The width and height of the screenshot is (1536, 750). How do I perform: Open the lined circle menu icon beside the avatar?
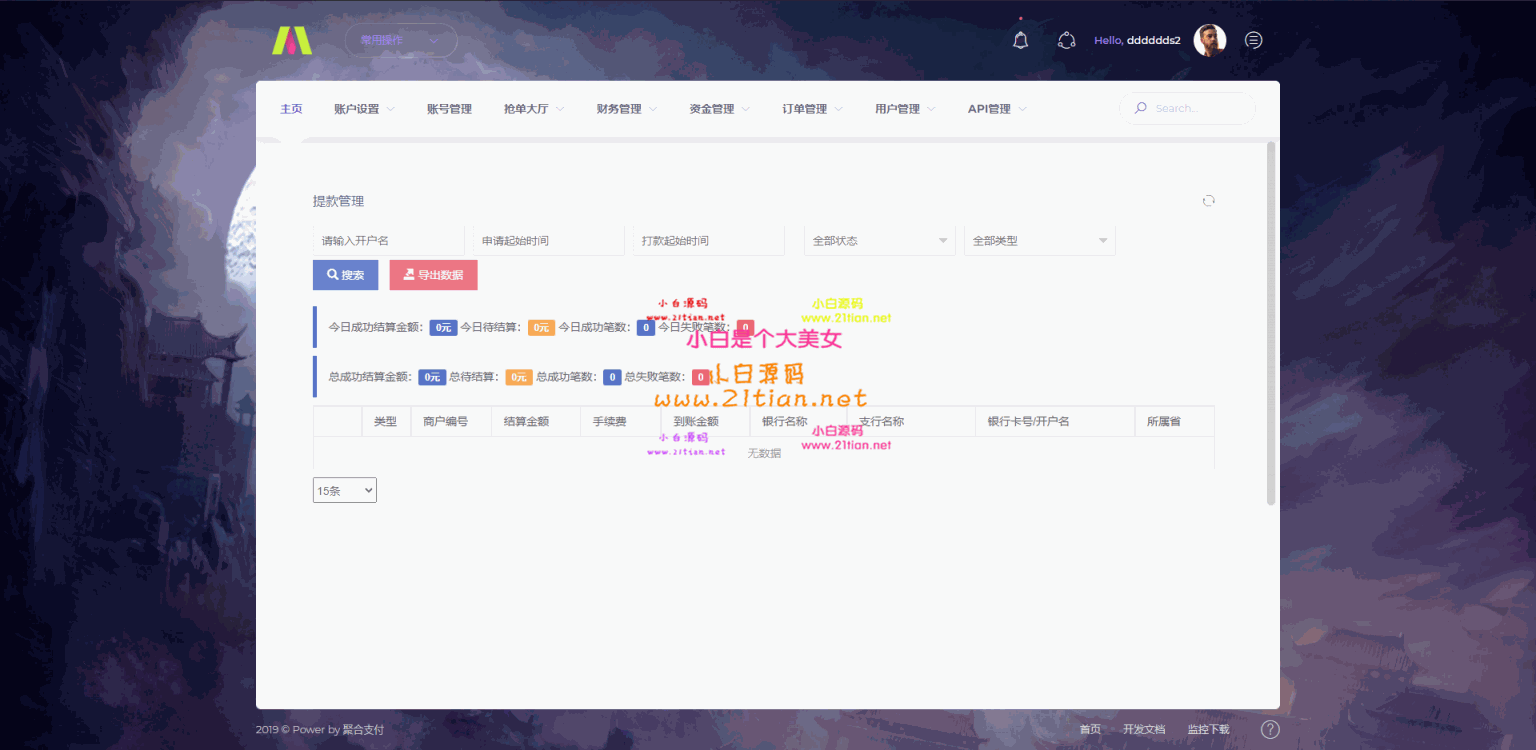pos(1253,40)
